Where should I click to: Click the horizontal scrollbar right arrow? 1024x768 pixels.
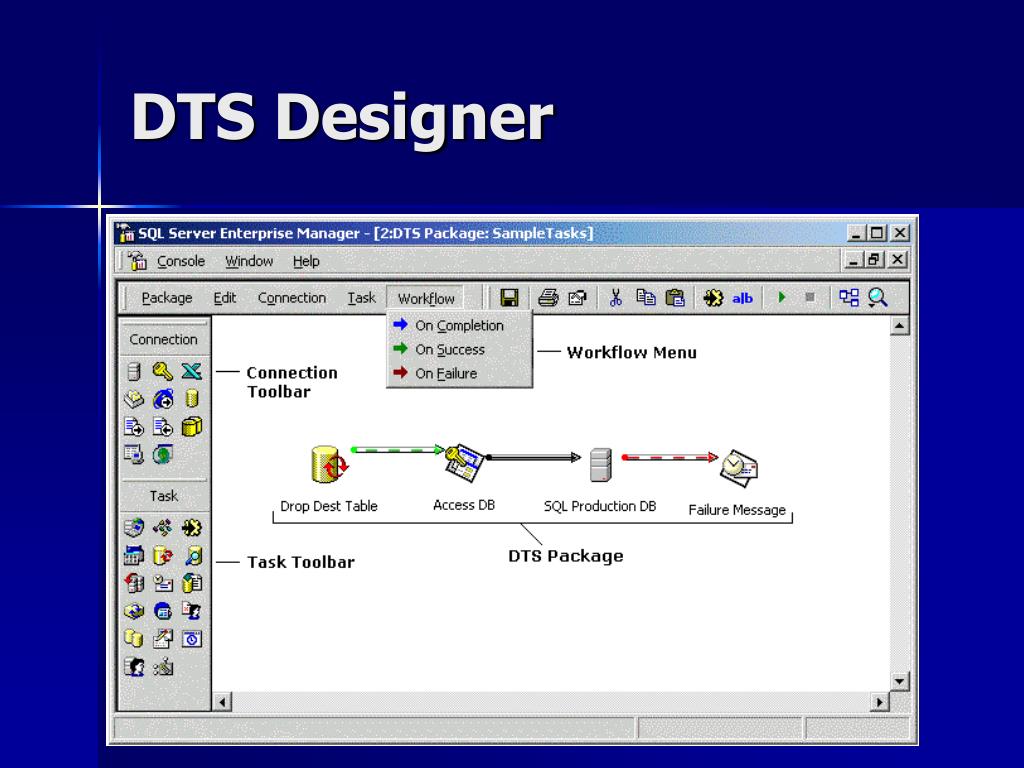pyautogui.click(x=880, y=702)
